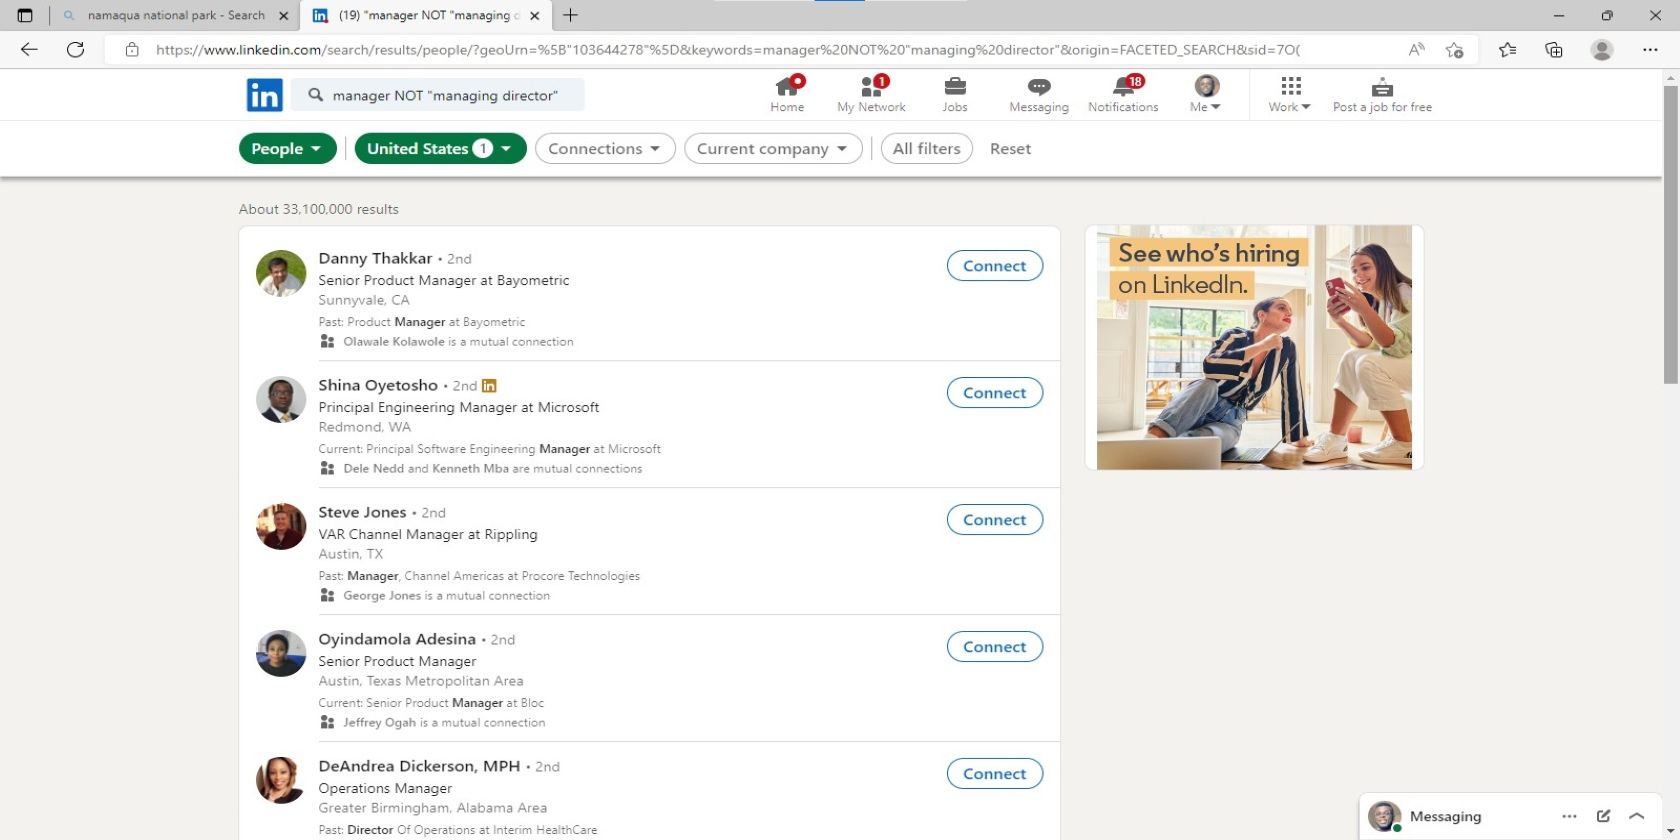Go back in browser history
The width and height of the screenshot is (1680, 840).
[x=29, y=49]
